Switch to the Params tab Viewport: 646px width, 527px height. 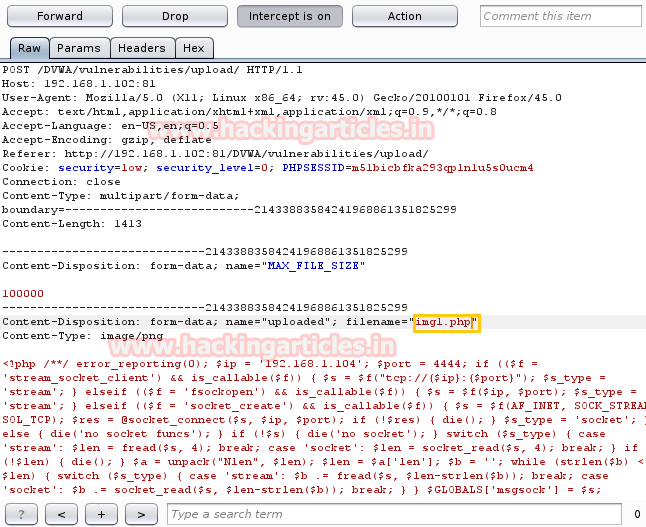79,48
